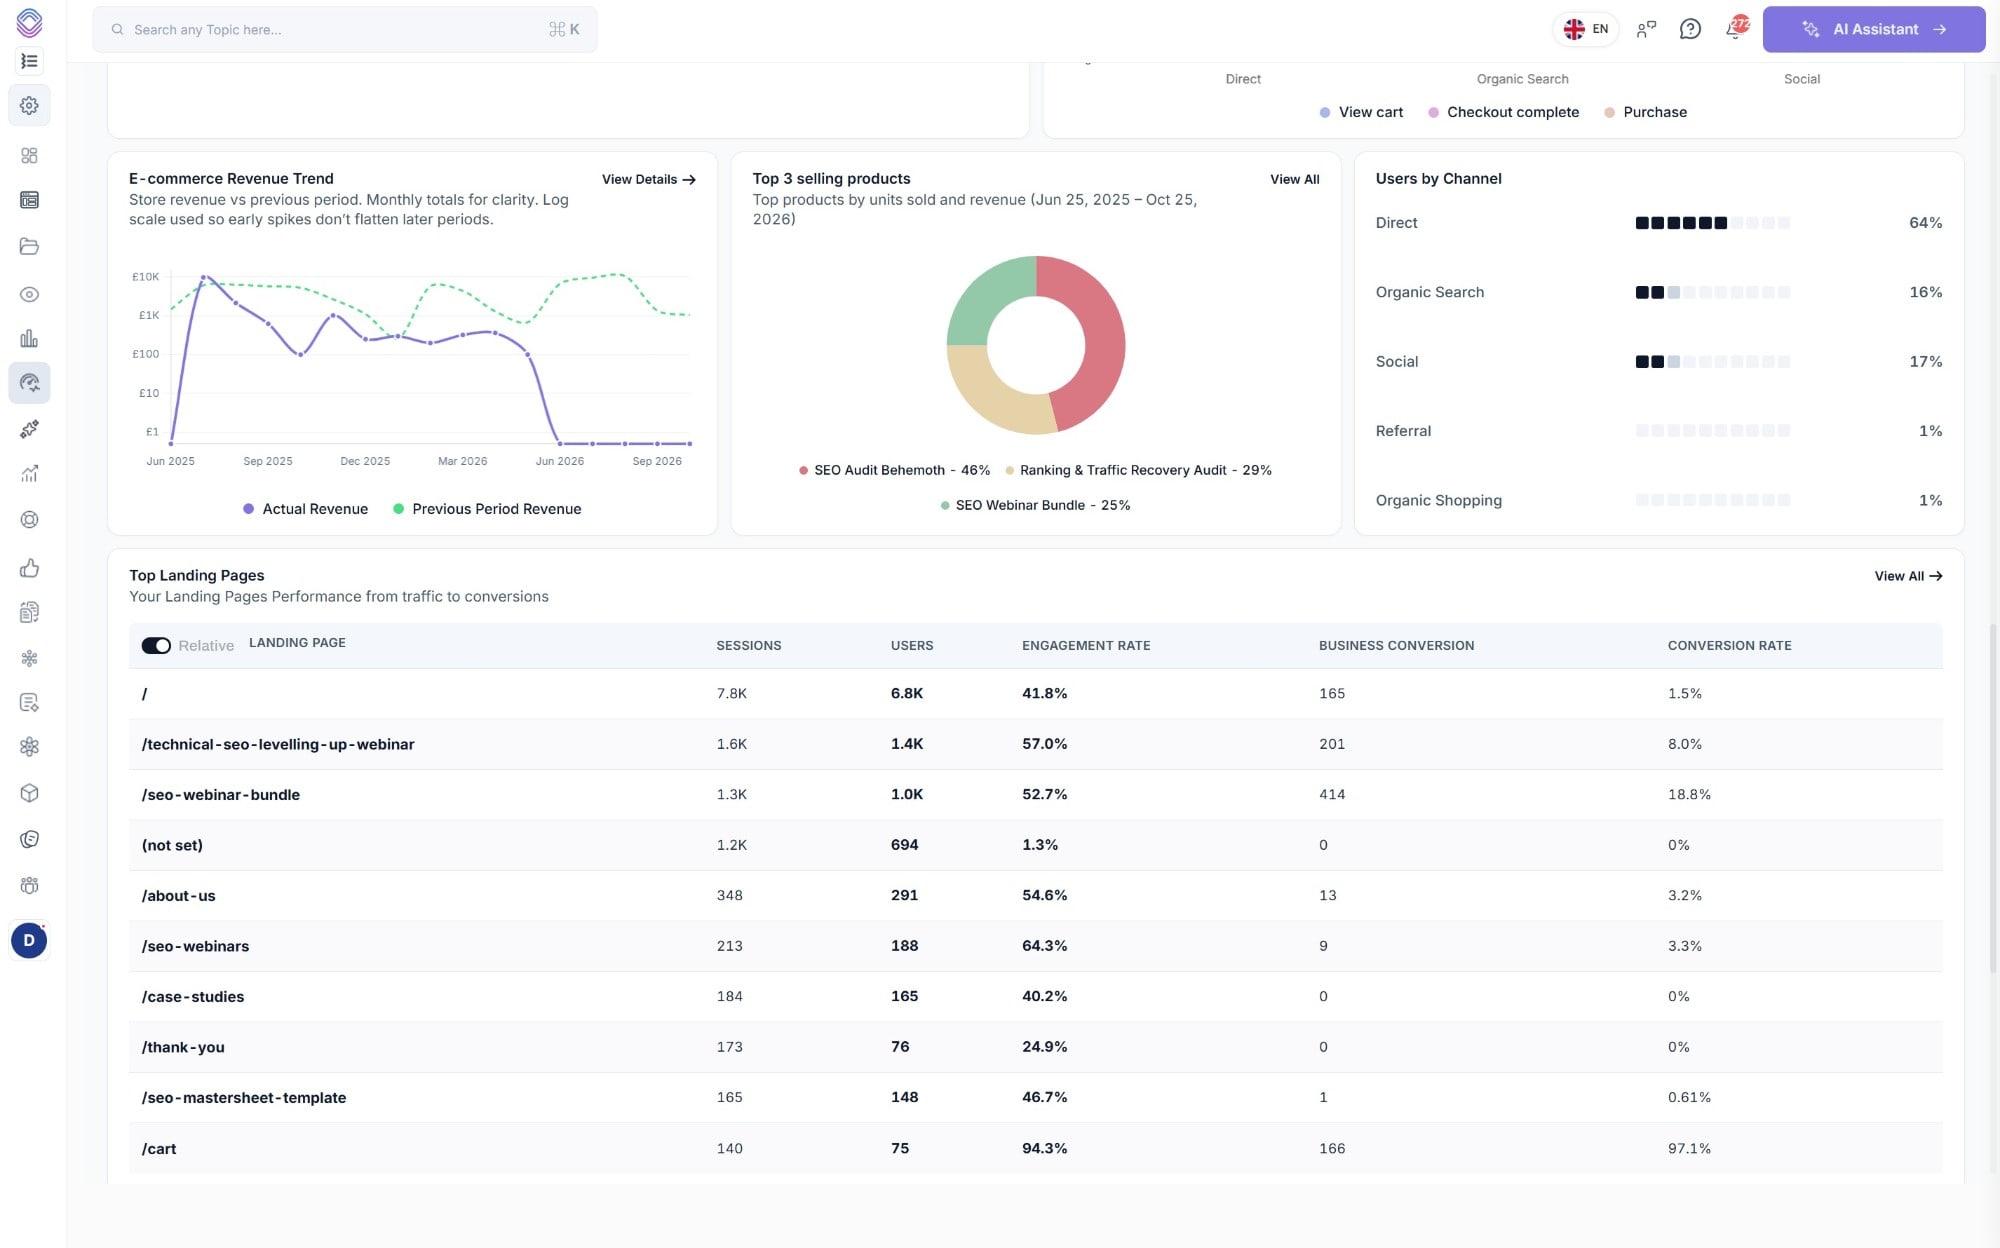Click the lifebuoy icon in sidebar
The width and height of the screenshot is (2000, 1248).
click(x=29, y=520)
